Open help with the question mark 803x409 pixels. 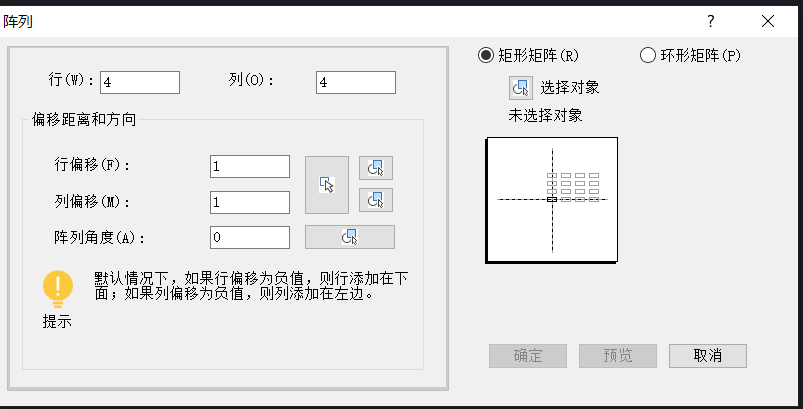(711, 21)
